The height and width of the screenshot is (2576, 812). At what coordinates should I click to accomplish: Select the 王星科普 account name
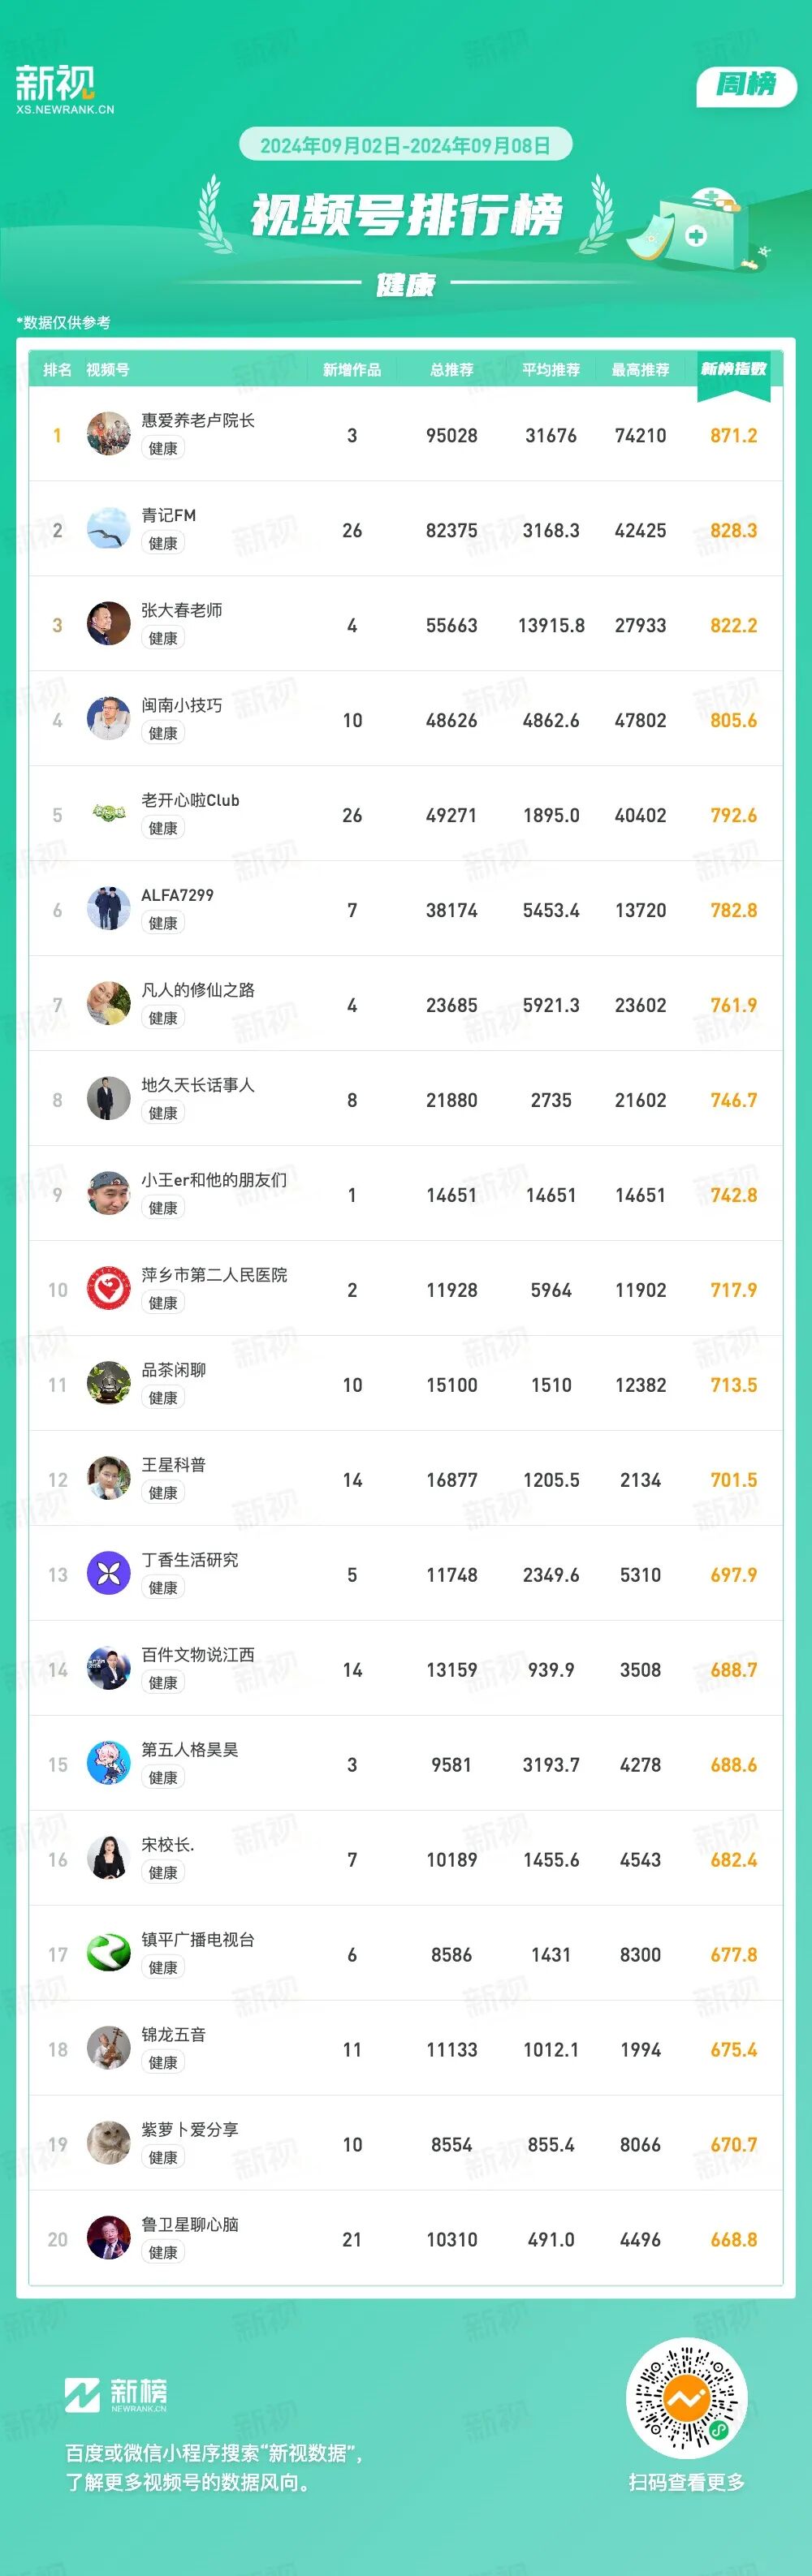click(x=173, y=1465)
